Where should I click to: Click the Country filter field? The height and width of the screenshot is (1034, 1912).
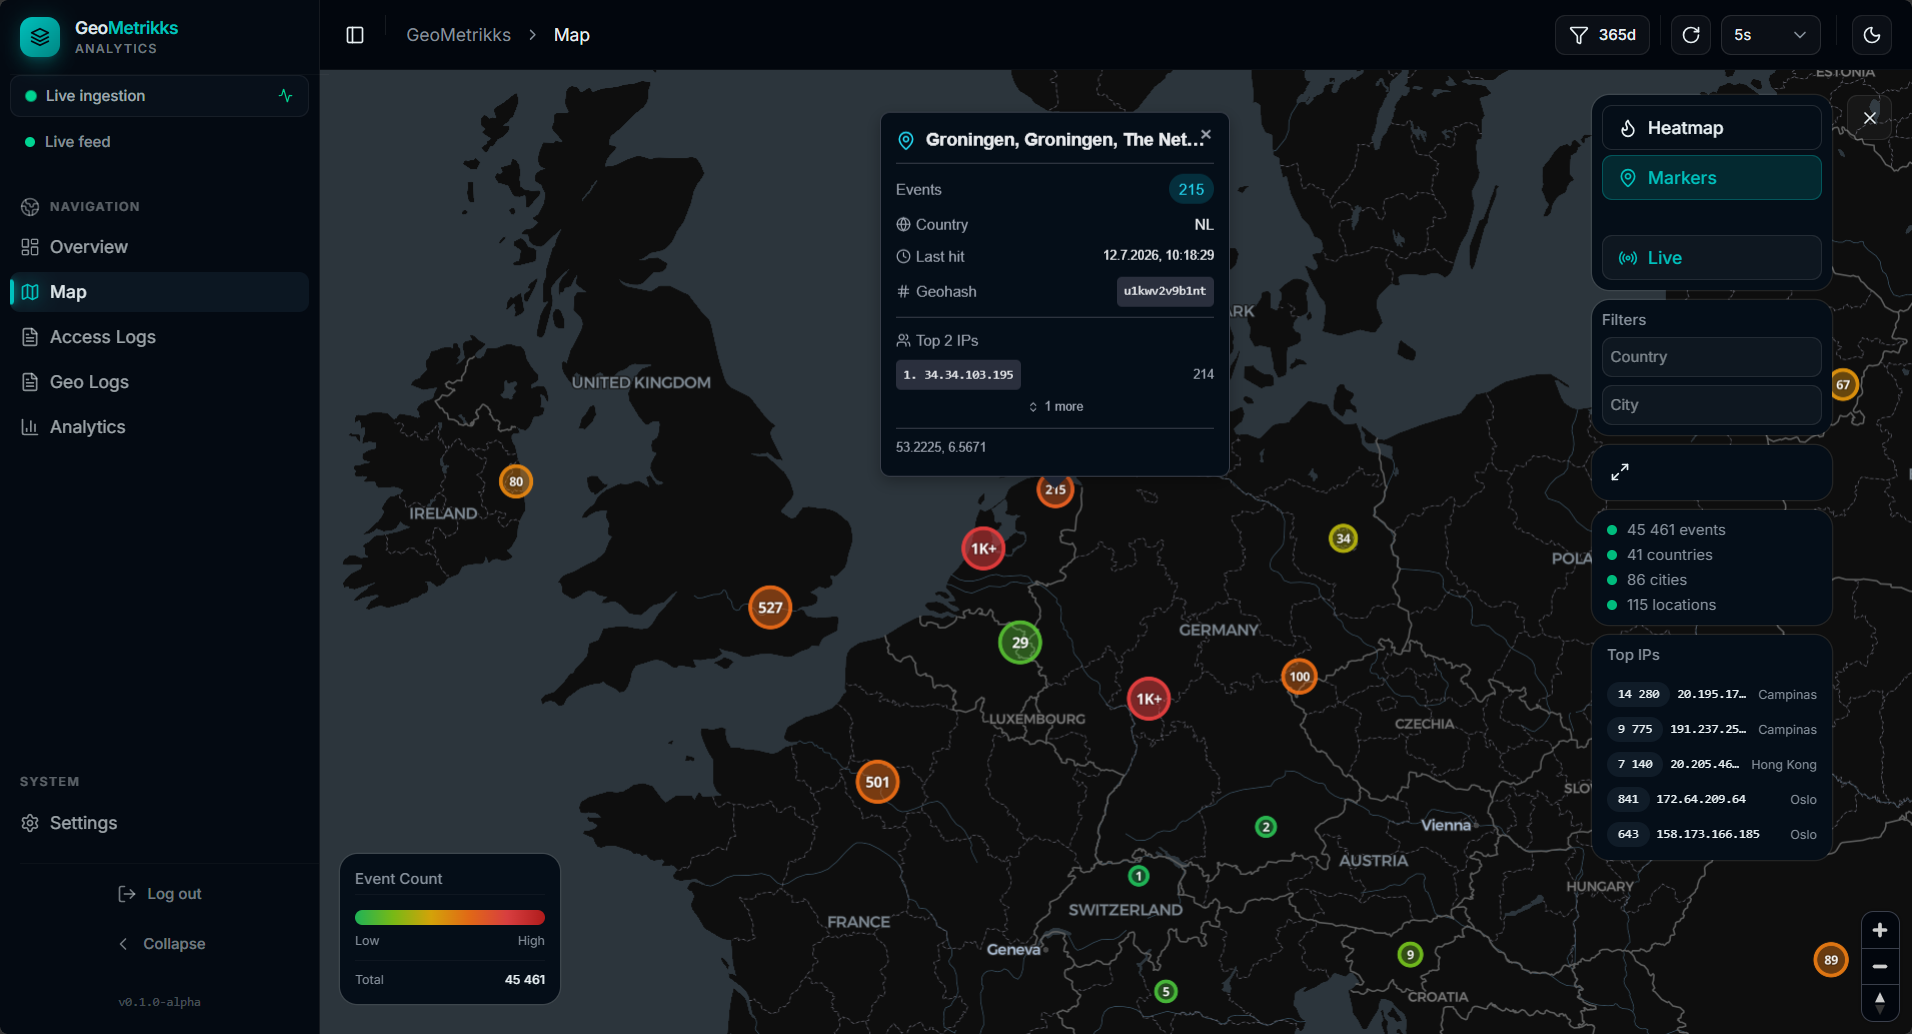pos(1711,357)
